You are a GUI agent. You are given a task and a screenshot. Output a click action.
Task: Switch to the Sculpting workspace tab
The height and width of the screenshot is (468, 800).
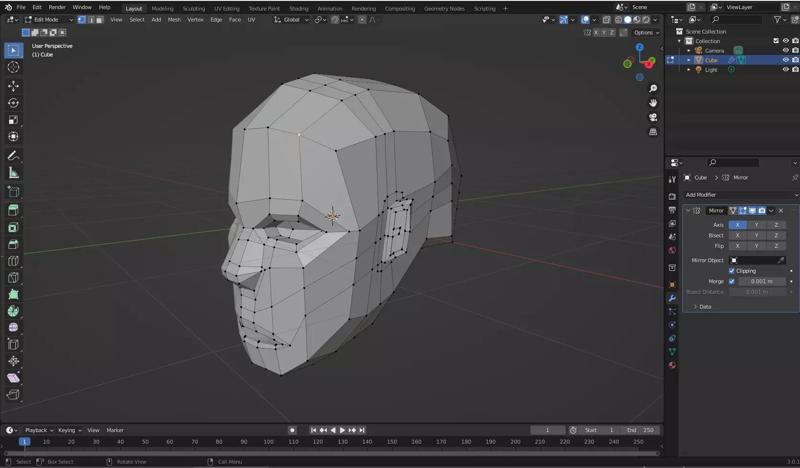coord(193,8)
